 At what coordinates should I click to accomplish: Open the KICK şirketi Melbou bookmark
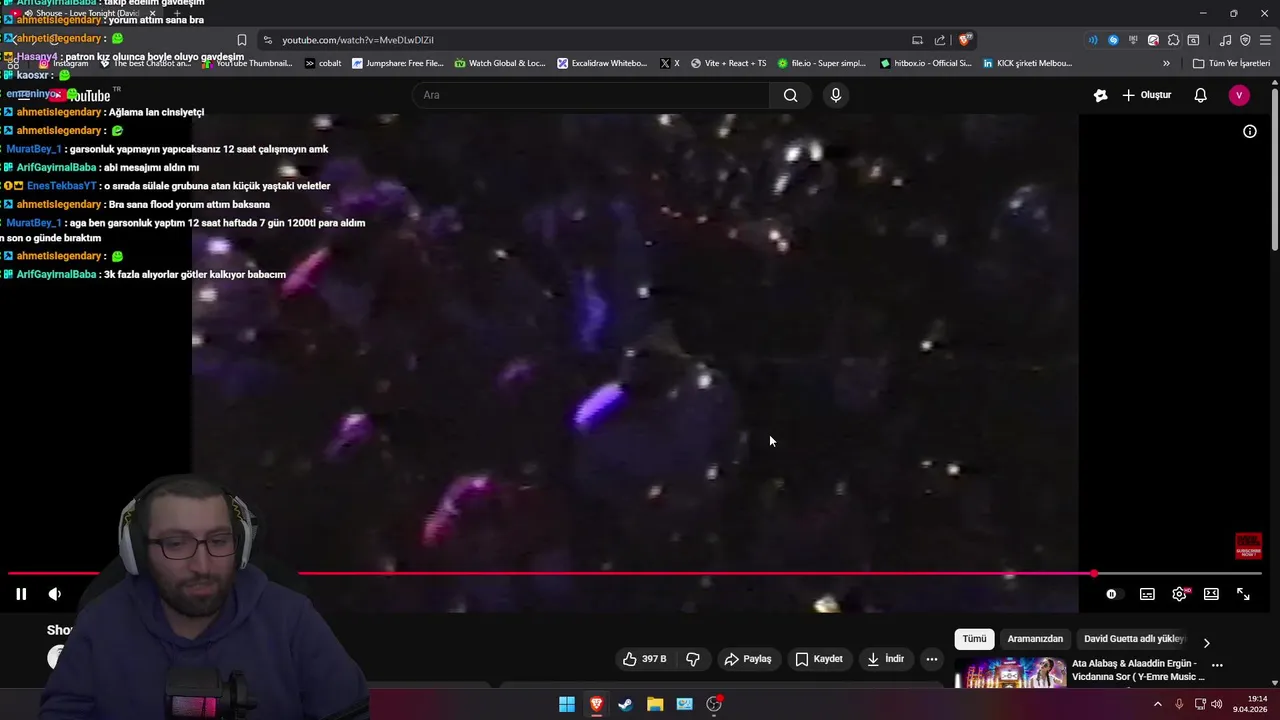pyautogui.click(x=1027, y=63)
